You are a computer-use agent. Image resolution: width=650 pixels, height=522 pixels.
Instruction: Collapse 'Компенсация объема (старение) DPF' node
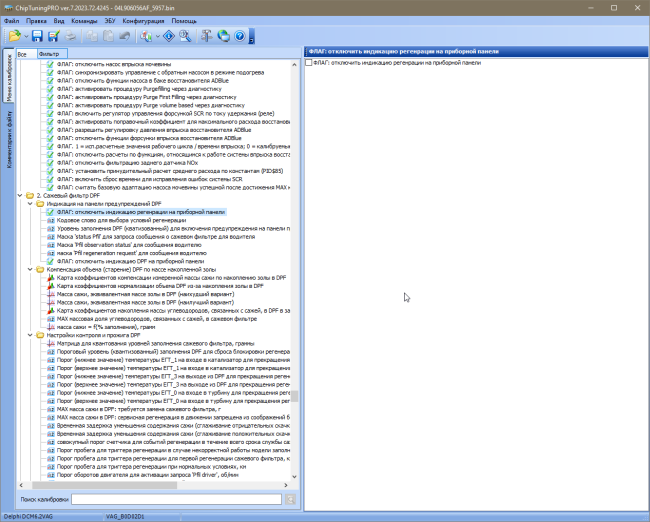pyautogui.click(x=30, y=269)
